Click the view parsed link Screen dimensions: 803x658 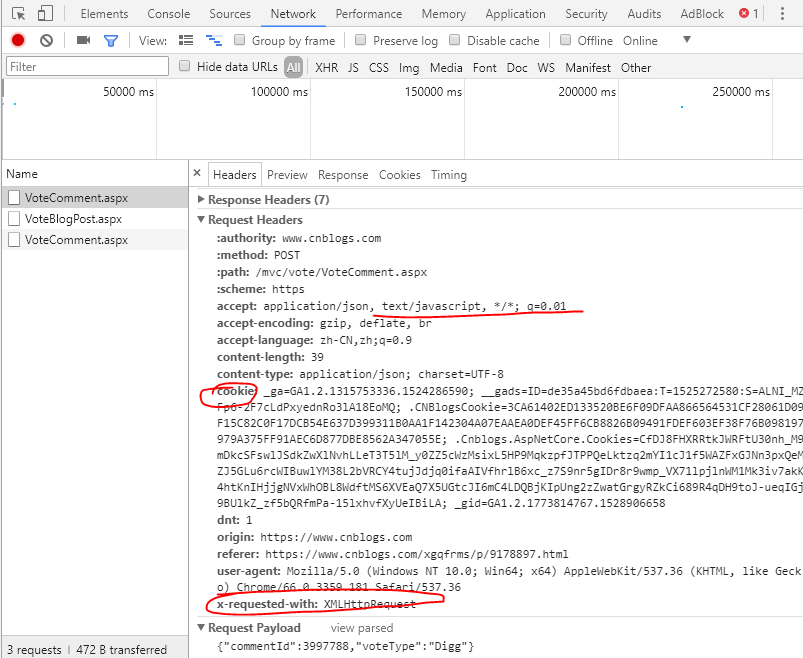[x=362, y=628]
